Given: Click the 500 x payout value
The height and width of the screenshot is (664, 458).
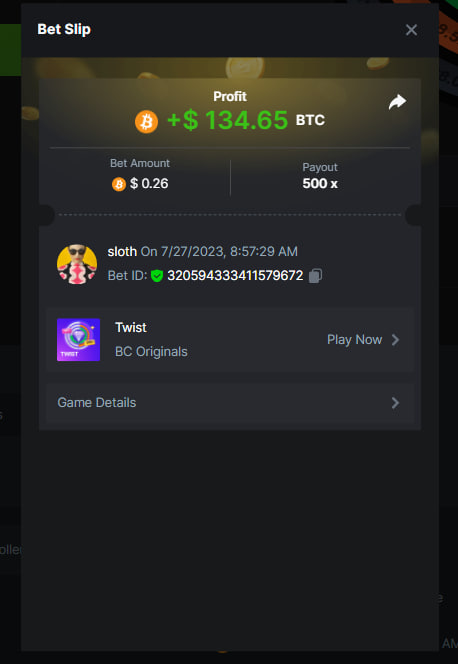Looking at the screenshot, I should (320, 183).
